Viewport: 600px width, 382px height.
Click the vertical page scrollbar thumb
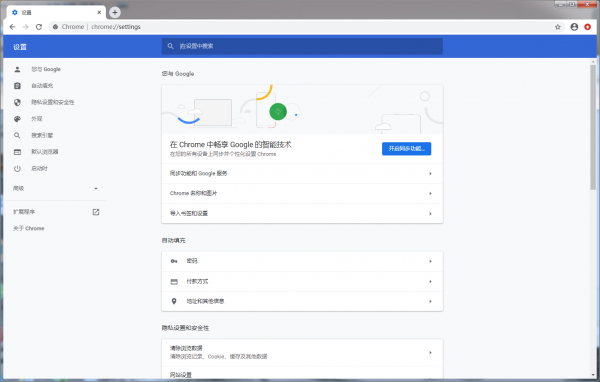[x=593, y=127]
